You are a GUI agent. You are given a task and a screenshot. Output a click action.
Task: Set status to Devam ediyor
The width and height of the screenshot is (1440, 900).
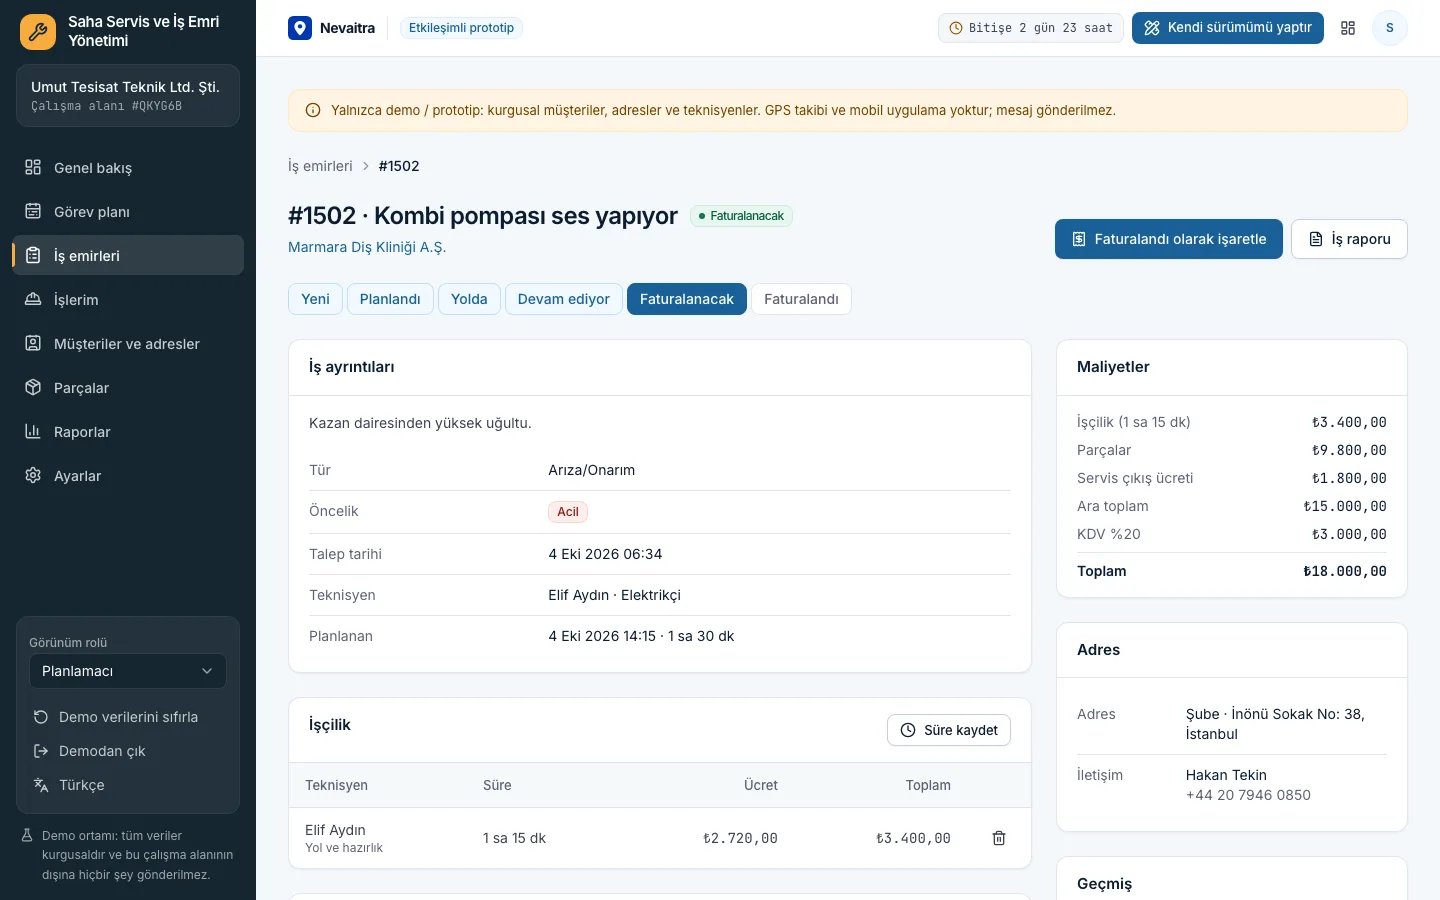(564, 299)
